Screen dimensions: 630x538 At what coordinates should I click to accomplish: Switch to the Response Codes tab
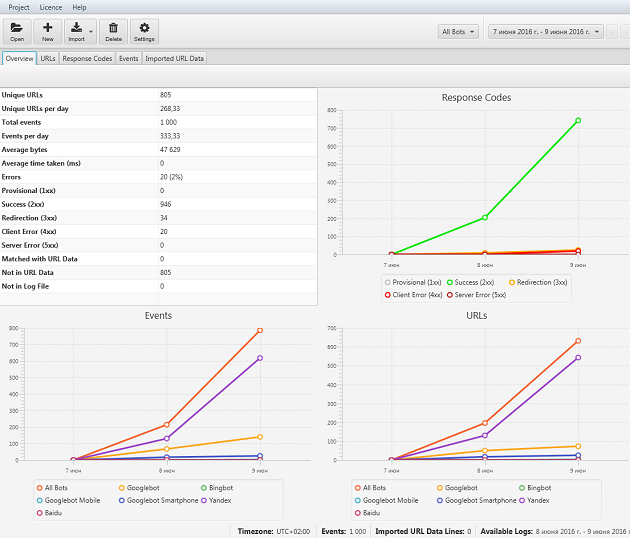tap(87, 58)
